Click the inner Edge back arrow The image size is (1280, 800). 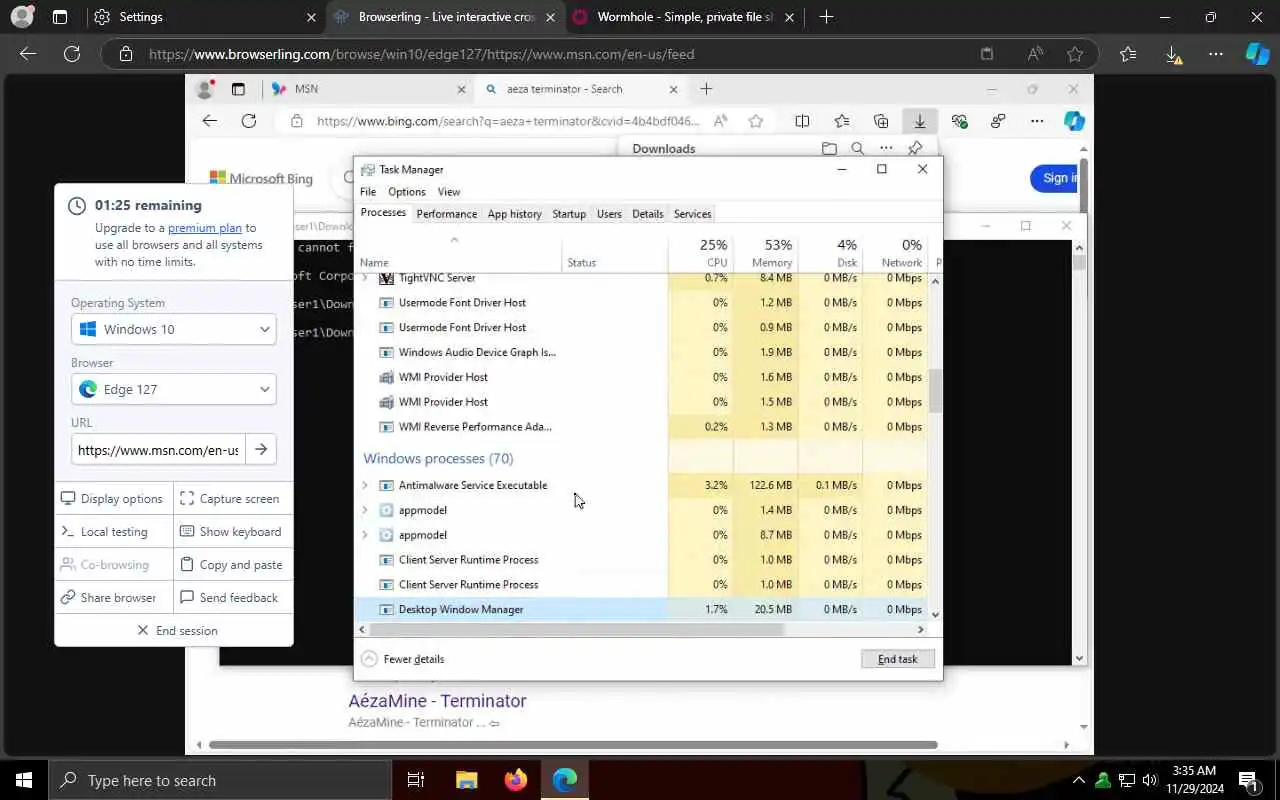tap(209, 121)
